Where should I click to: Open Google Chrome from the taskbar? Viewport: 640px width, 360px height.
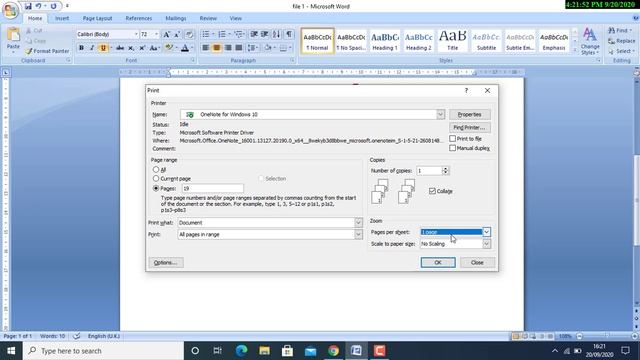pyautogui.click(x=333, y=351)
